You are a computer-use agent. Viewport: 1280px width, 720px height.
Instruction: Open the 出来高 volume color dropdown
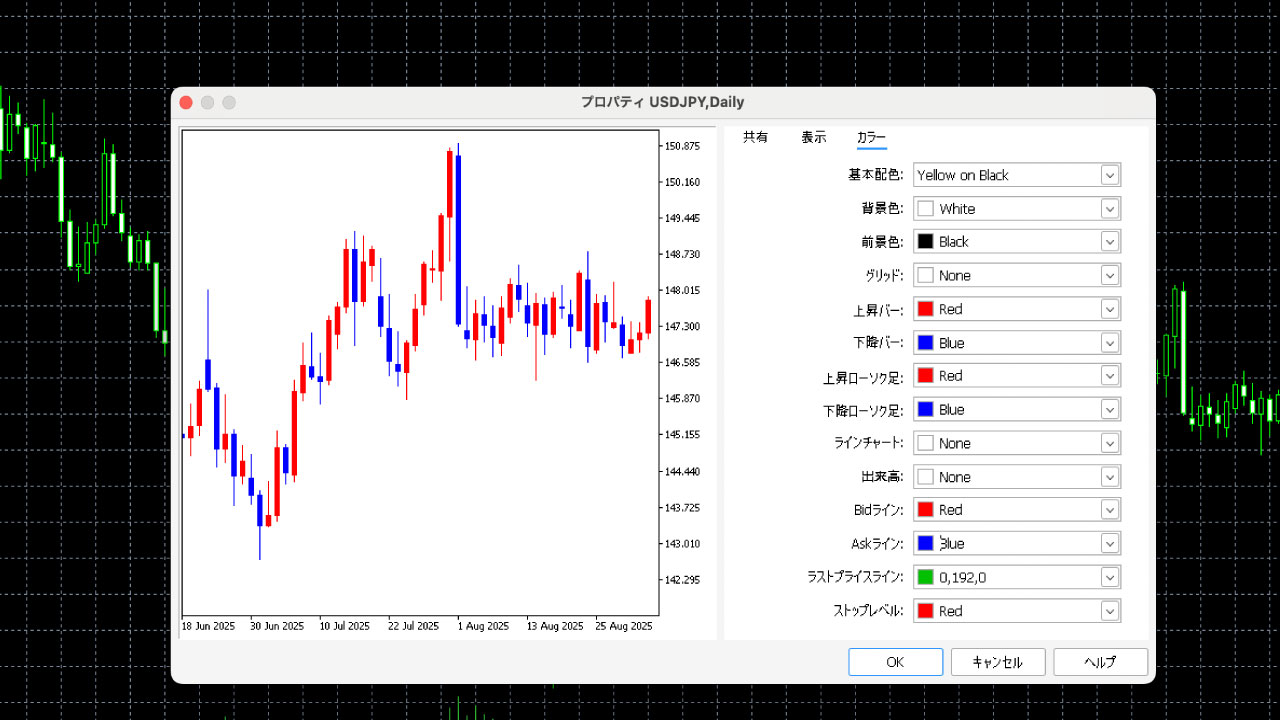click(1109, 476)
